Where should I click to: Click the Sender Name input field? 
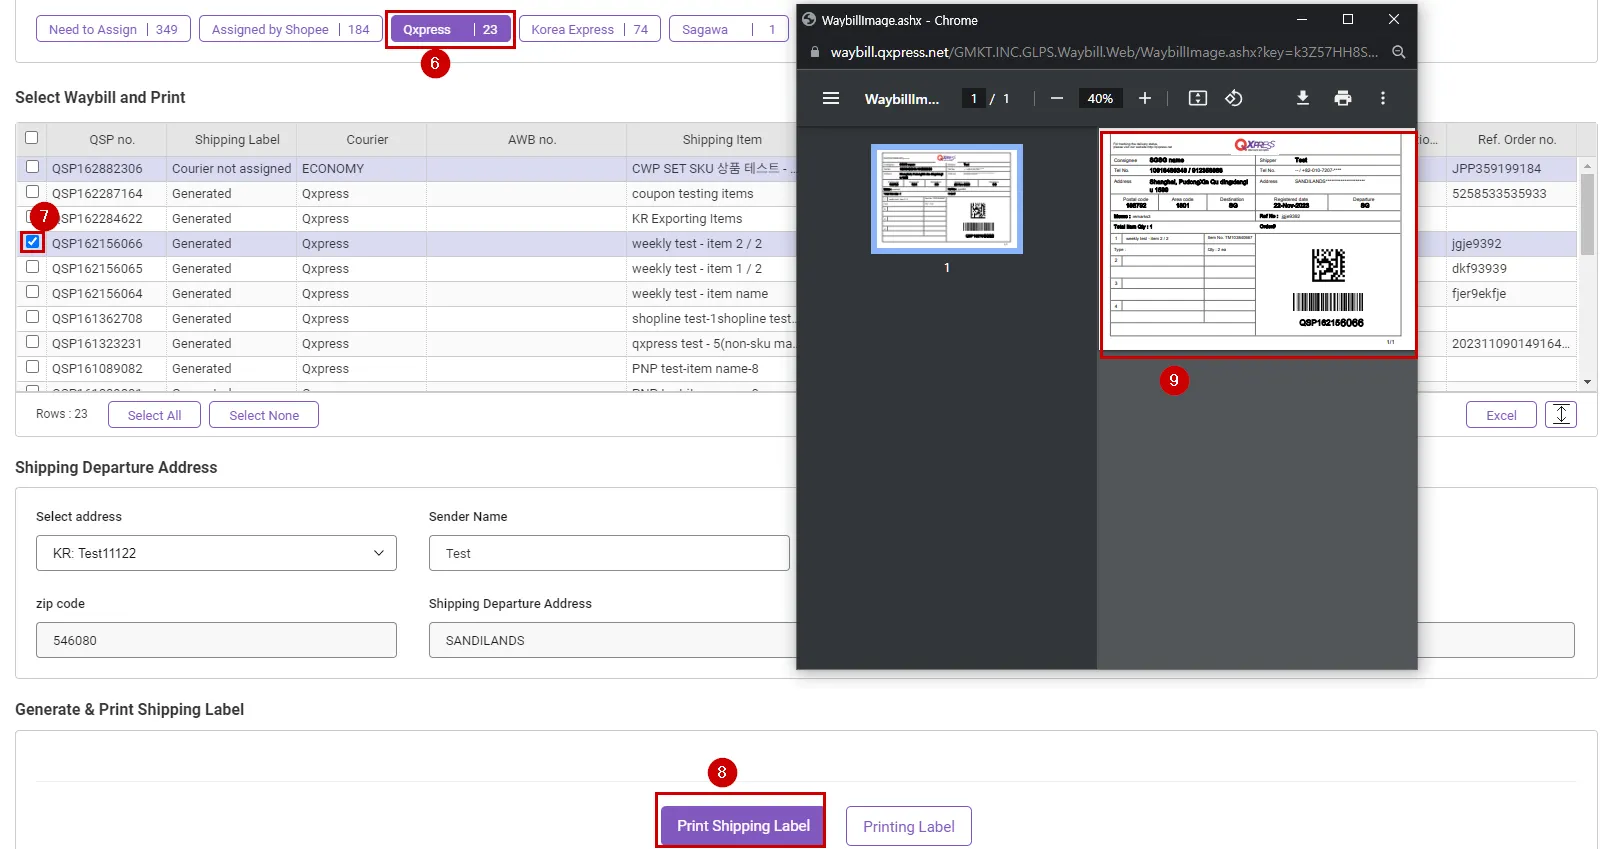click(609, 553)
